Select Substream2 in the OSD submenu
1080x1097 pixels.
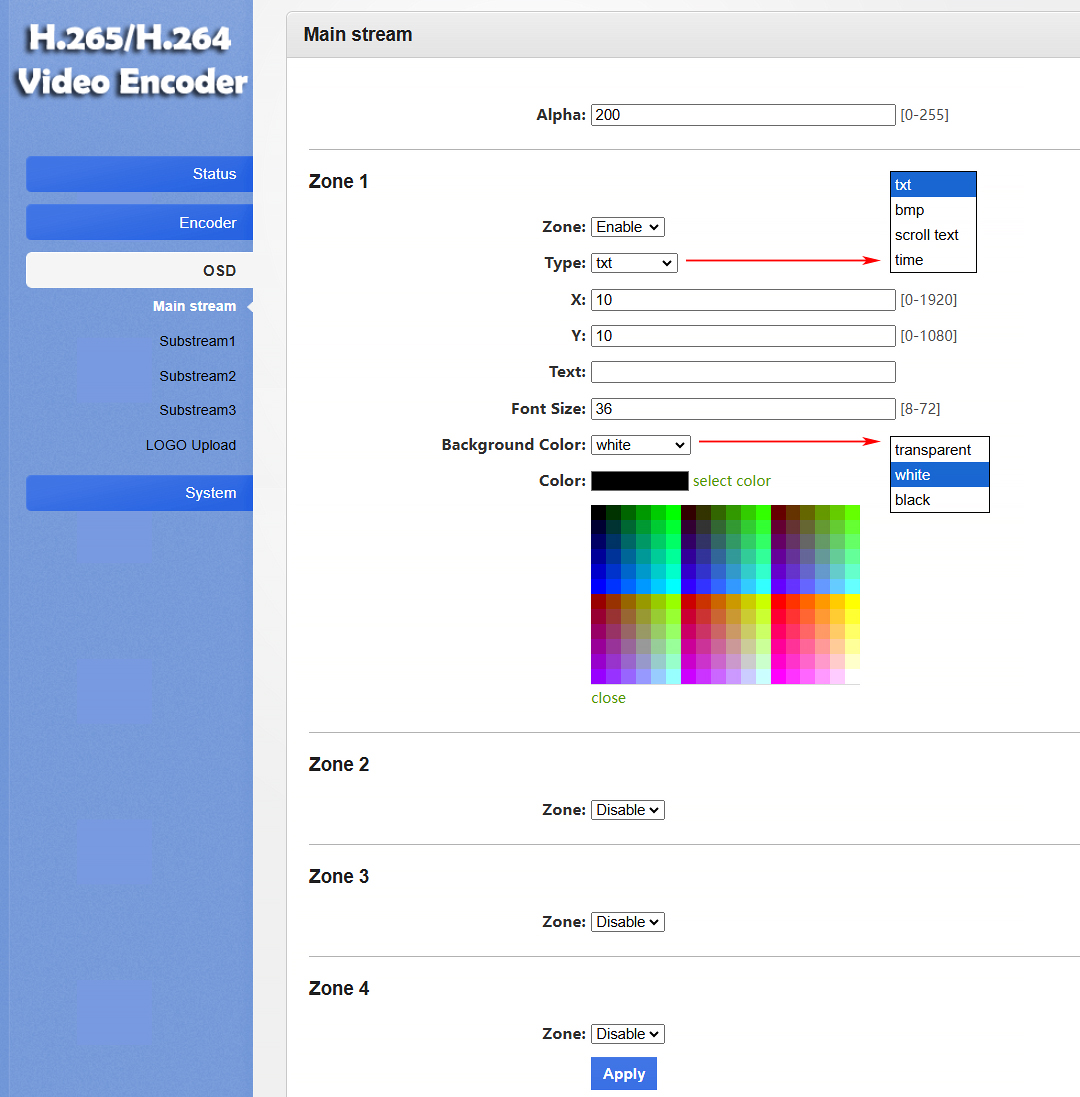pyautogui.click(x=197, y=376)
